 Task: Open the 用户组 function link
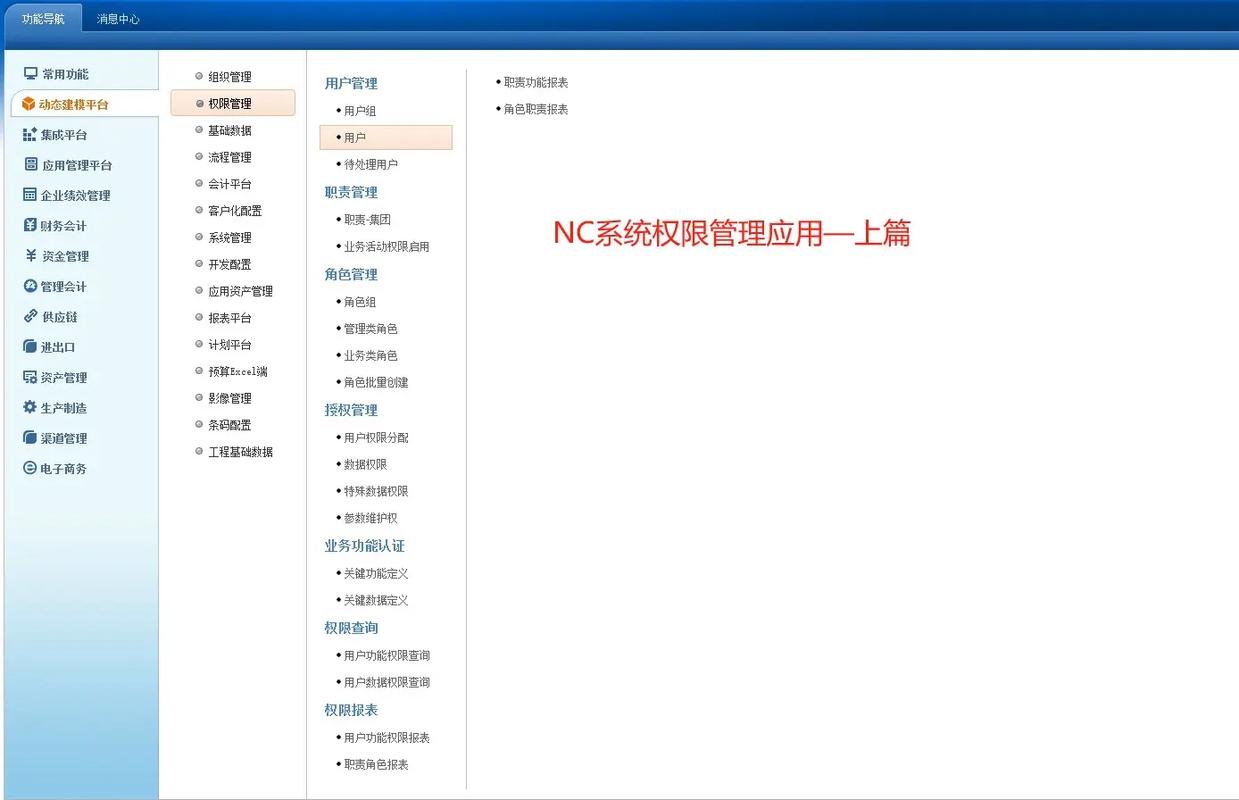click(x=360, y=111)
